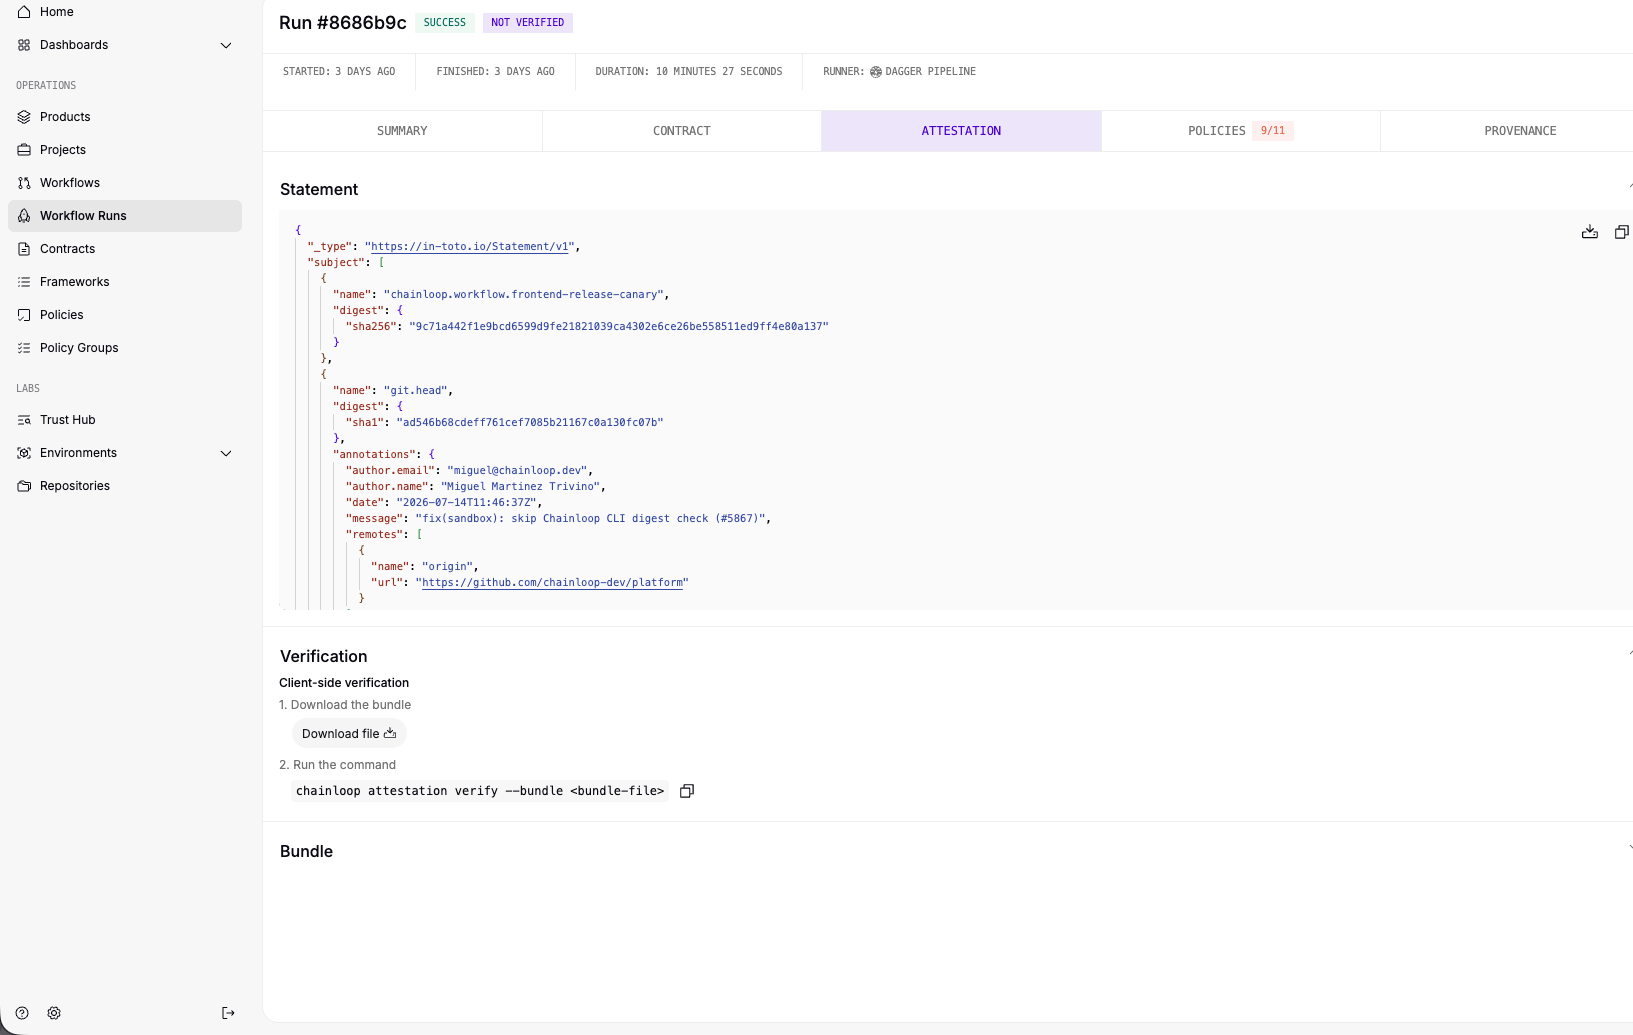Go to Workflow Runs in sidebar
The image size is (1633, 1035).
pyautogui.click(x=125, y=216)
